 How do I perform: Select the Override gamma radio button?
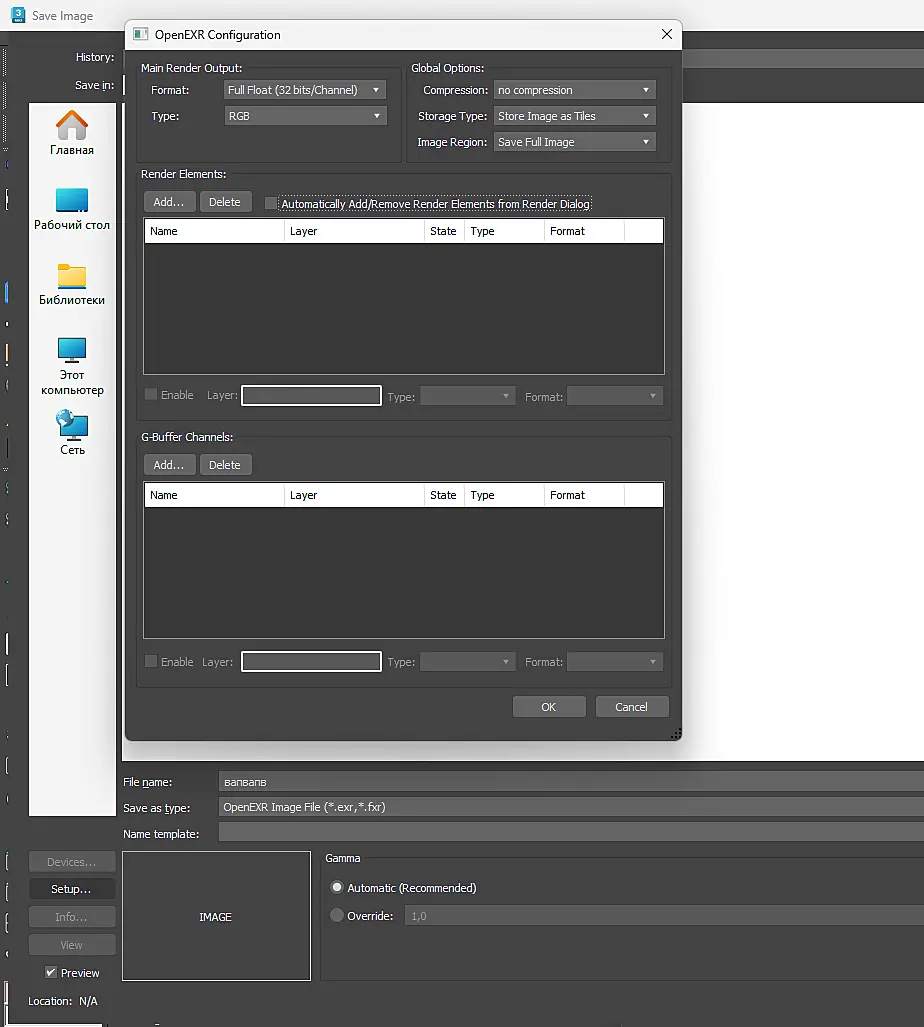[x=337, y=915]
